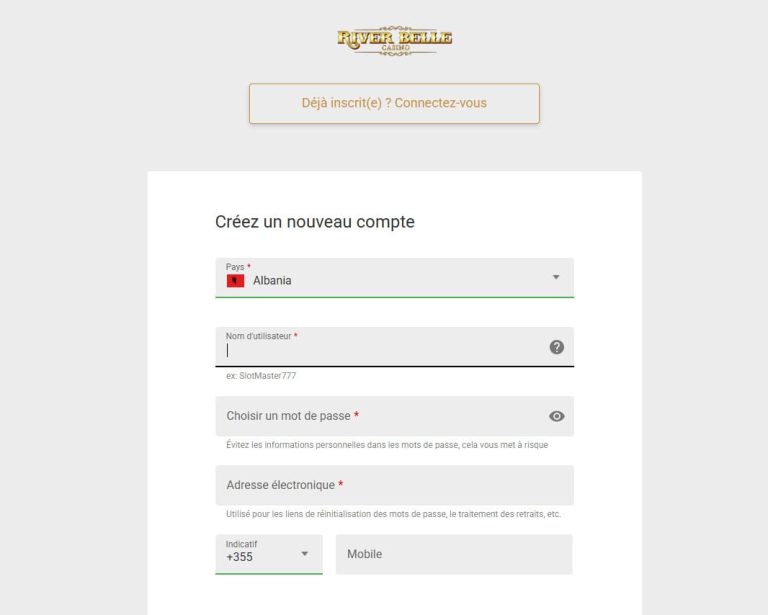
Task: Click the 'Déjà inscrit(e) ? Connectez-vous' button
Action: coord(394,103)
